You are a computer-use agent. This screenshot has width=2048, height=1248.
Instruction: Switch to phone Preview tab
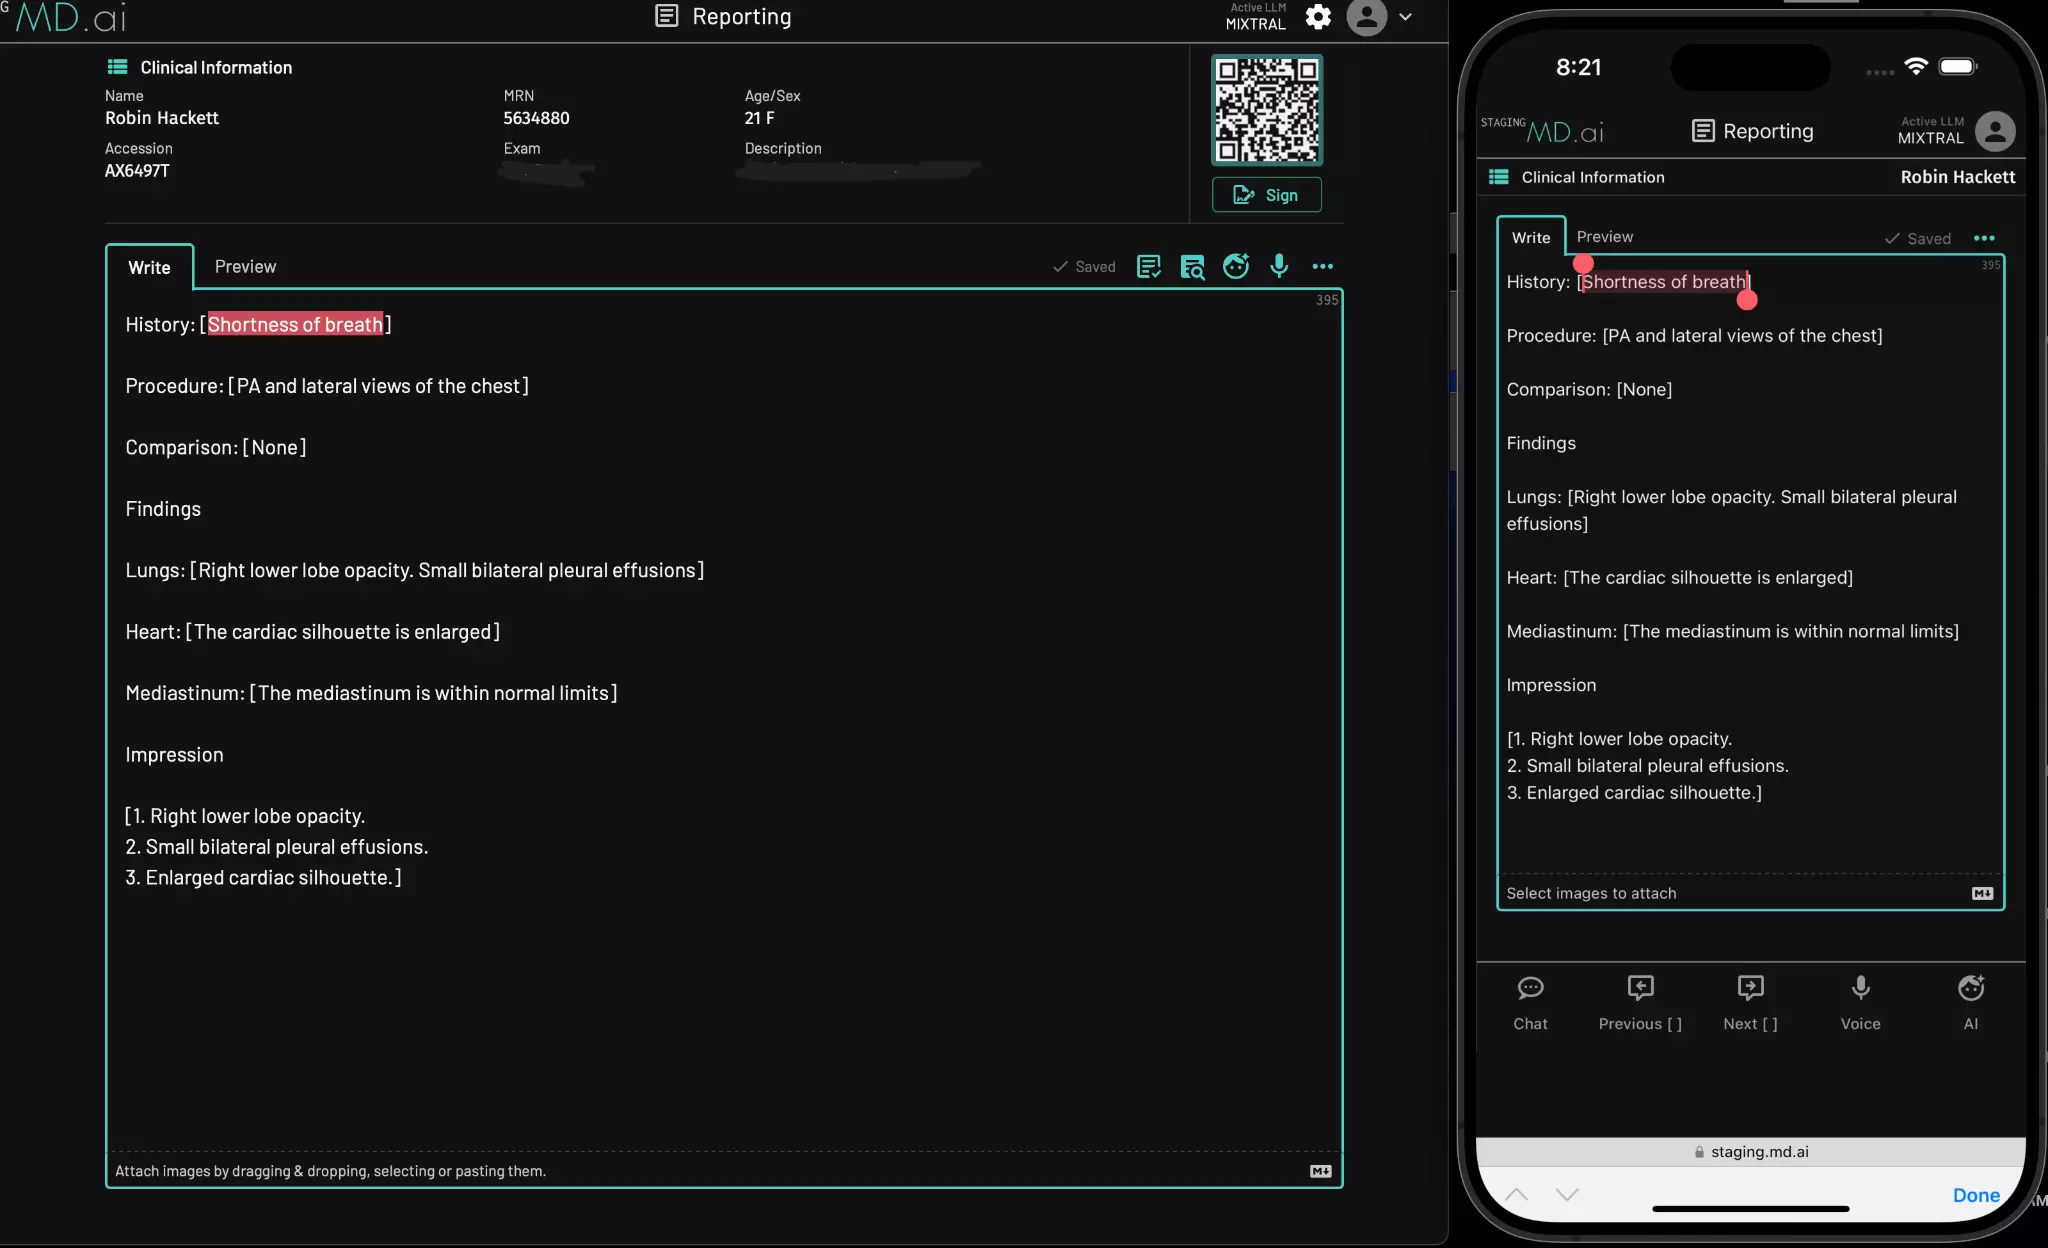(x=1604, y=237)
